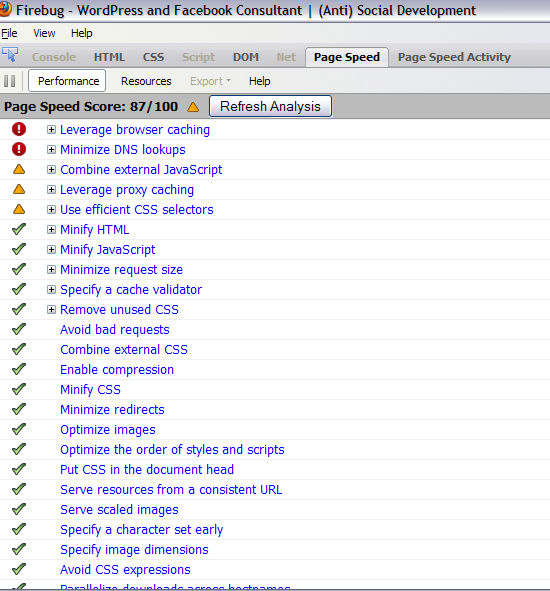Switch to the Script tab
550x591 pixels.
pos(198,57)
